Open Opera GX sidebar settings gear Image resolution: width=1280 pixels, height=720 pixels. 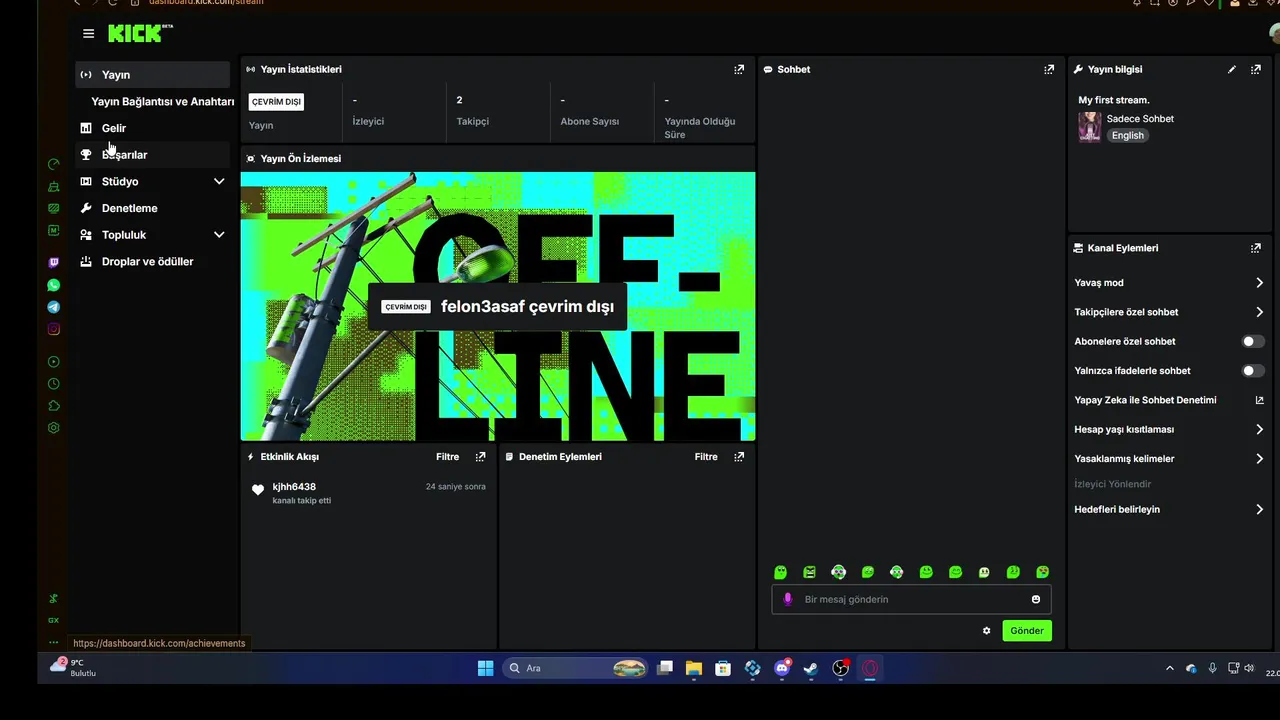click(x=54, y=428)
